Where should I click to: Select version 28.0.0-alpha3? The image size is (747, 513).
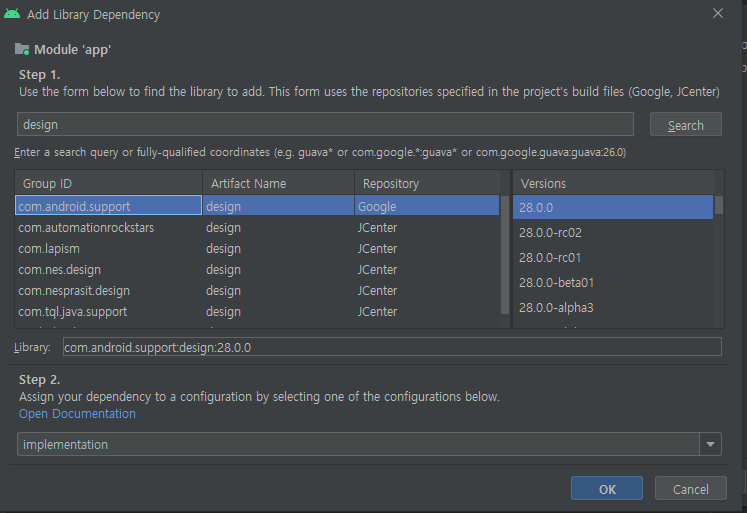(613, 308)
